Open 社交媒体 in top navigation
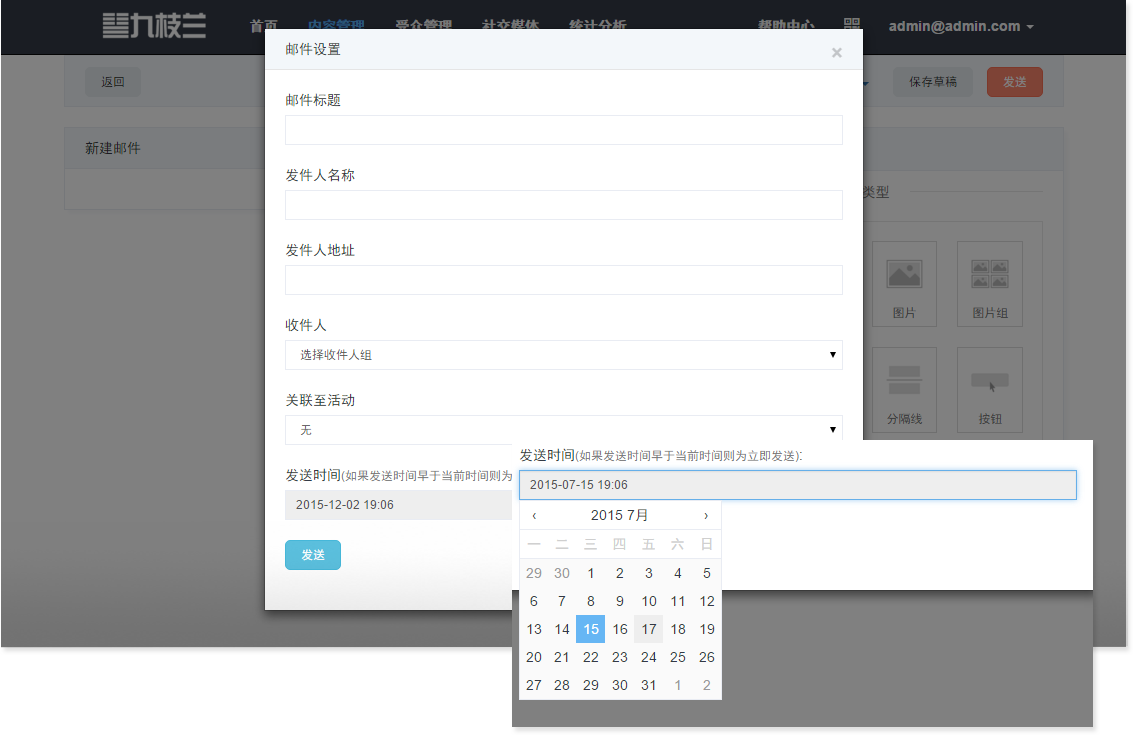Viewport: 1133px width, 735px height. point(510,26)
